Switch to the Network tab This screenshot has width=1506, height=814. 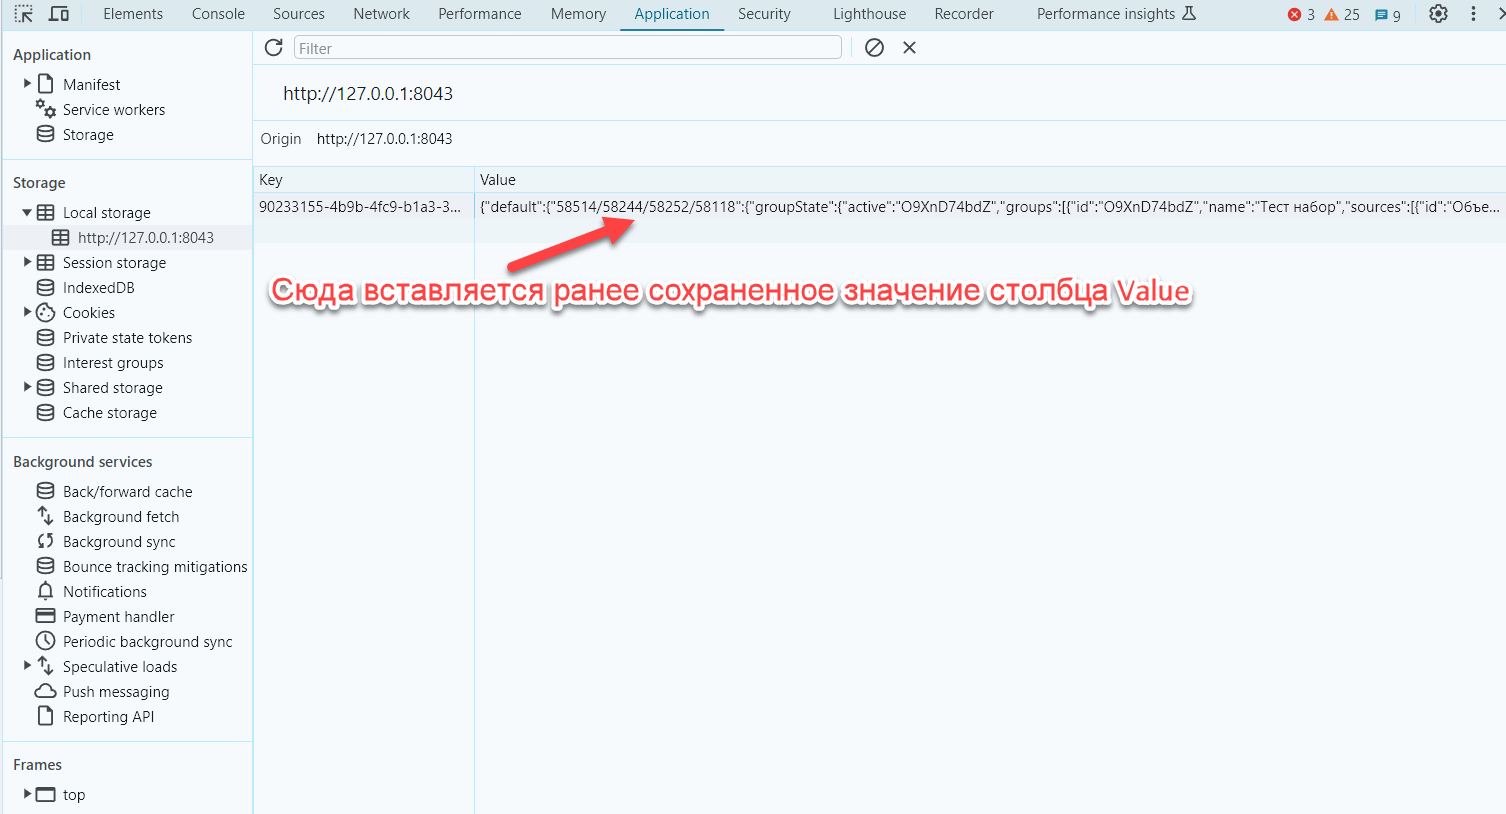[381, 14]
